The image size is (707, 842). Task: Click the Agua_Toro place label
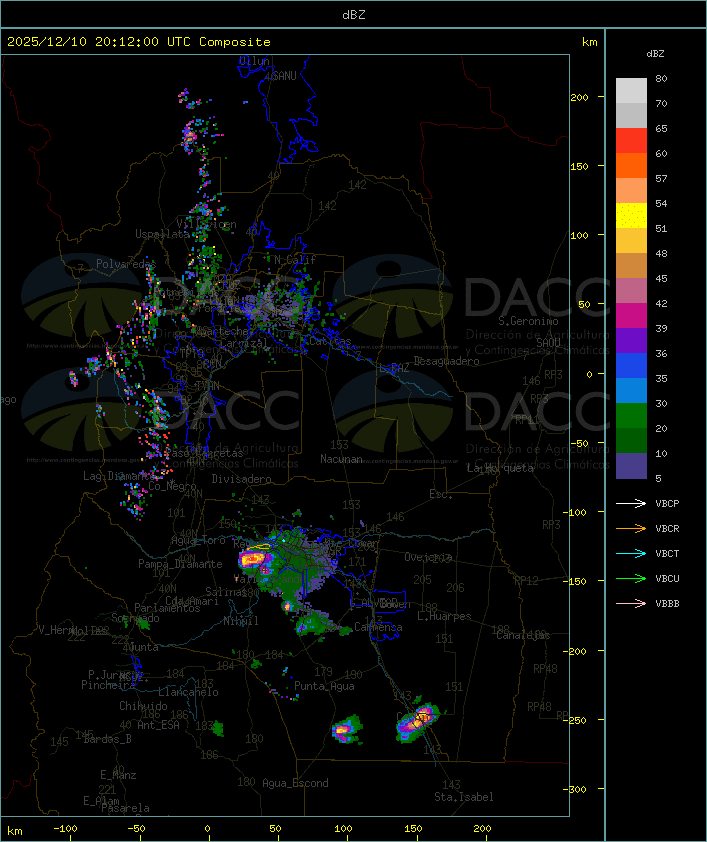198,540
